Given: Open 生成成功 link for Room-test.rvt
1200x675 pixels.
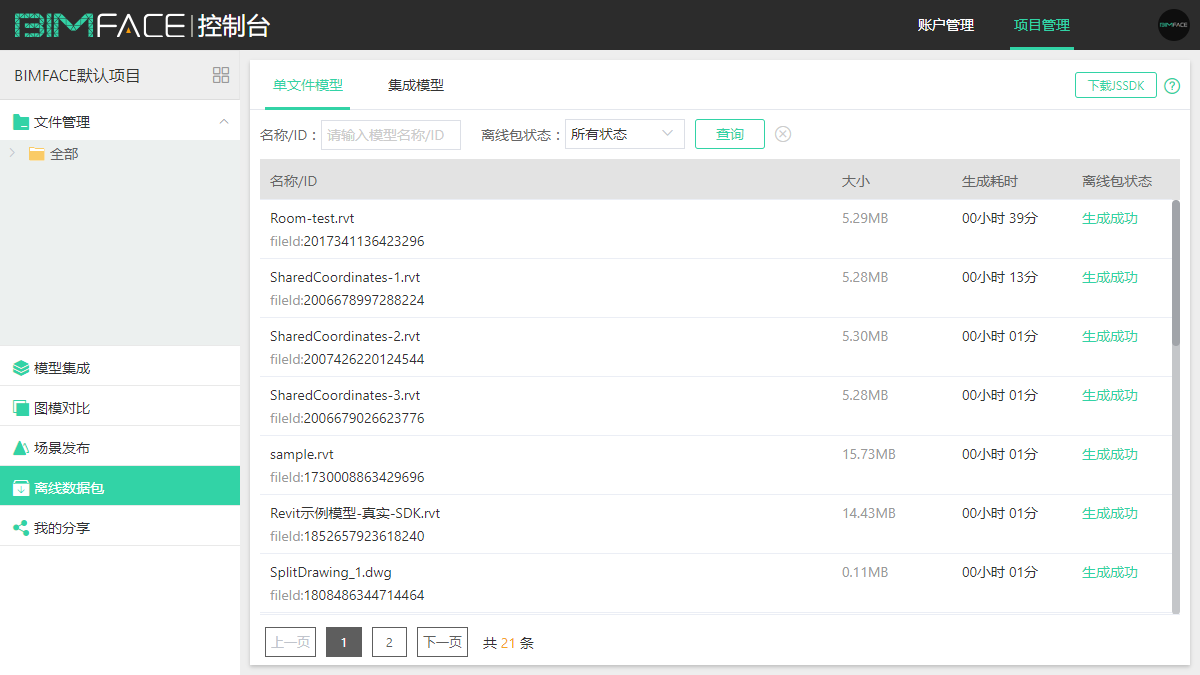Looking at the screenshot, I should click(1109, 217).
